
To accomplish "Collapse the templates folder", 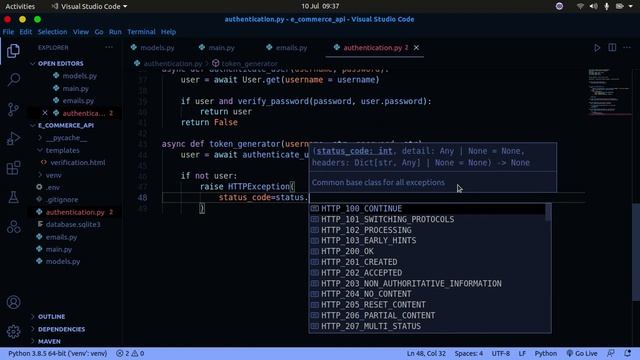I will tap(62, 150).
